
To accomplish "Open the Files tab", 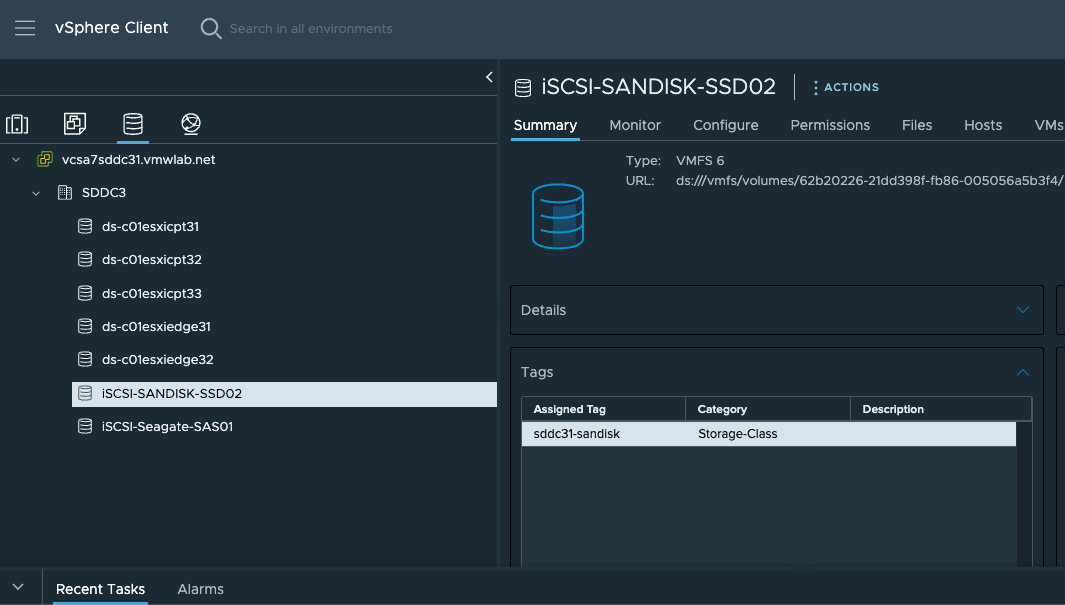I will point(917,126).
